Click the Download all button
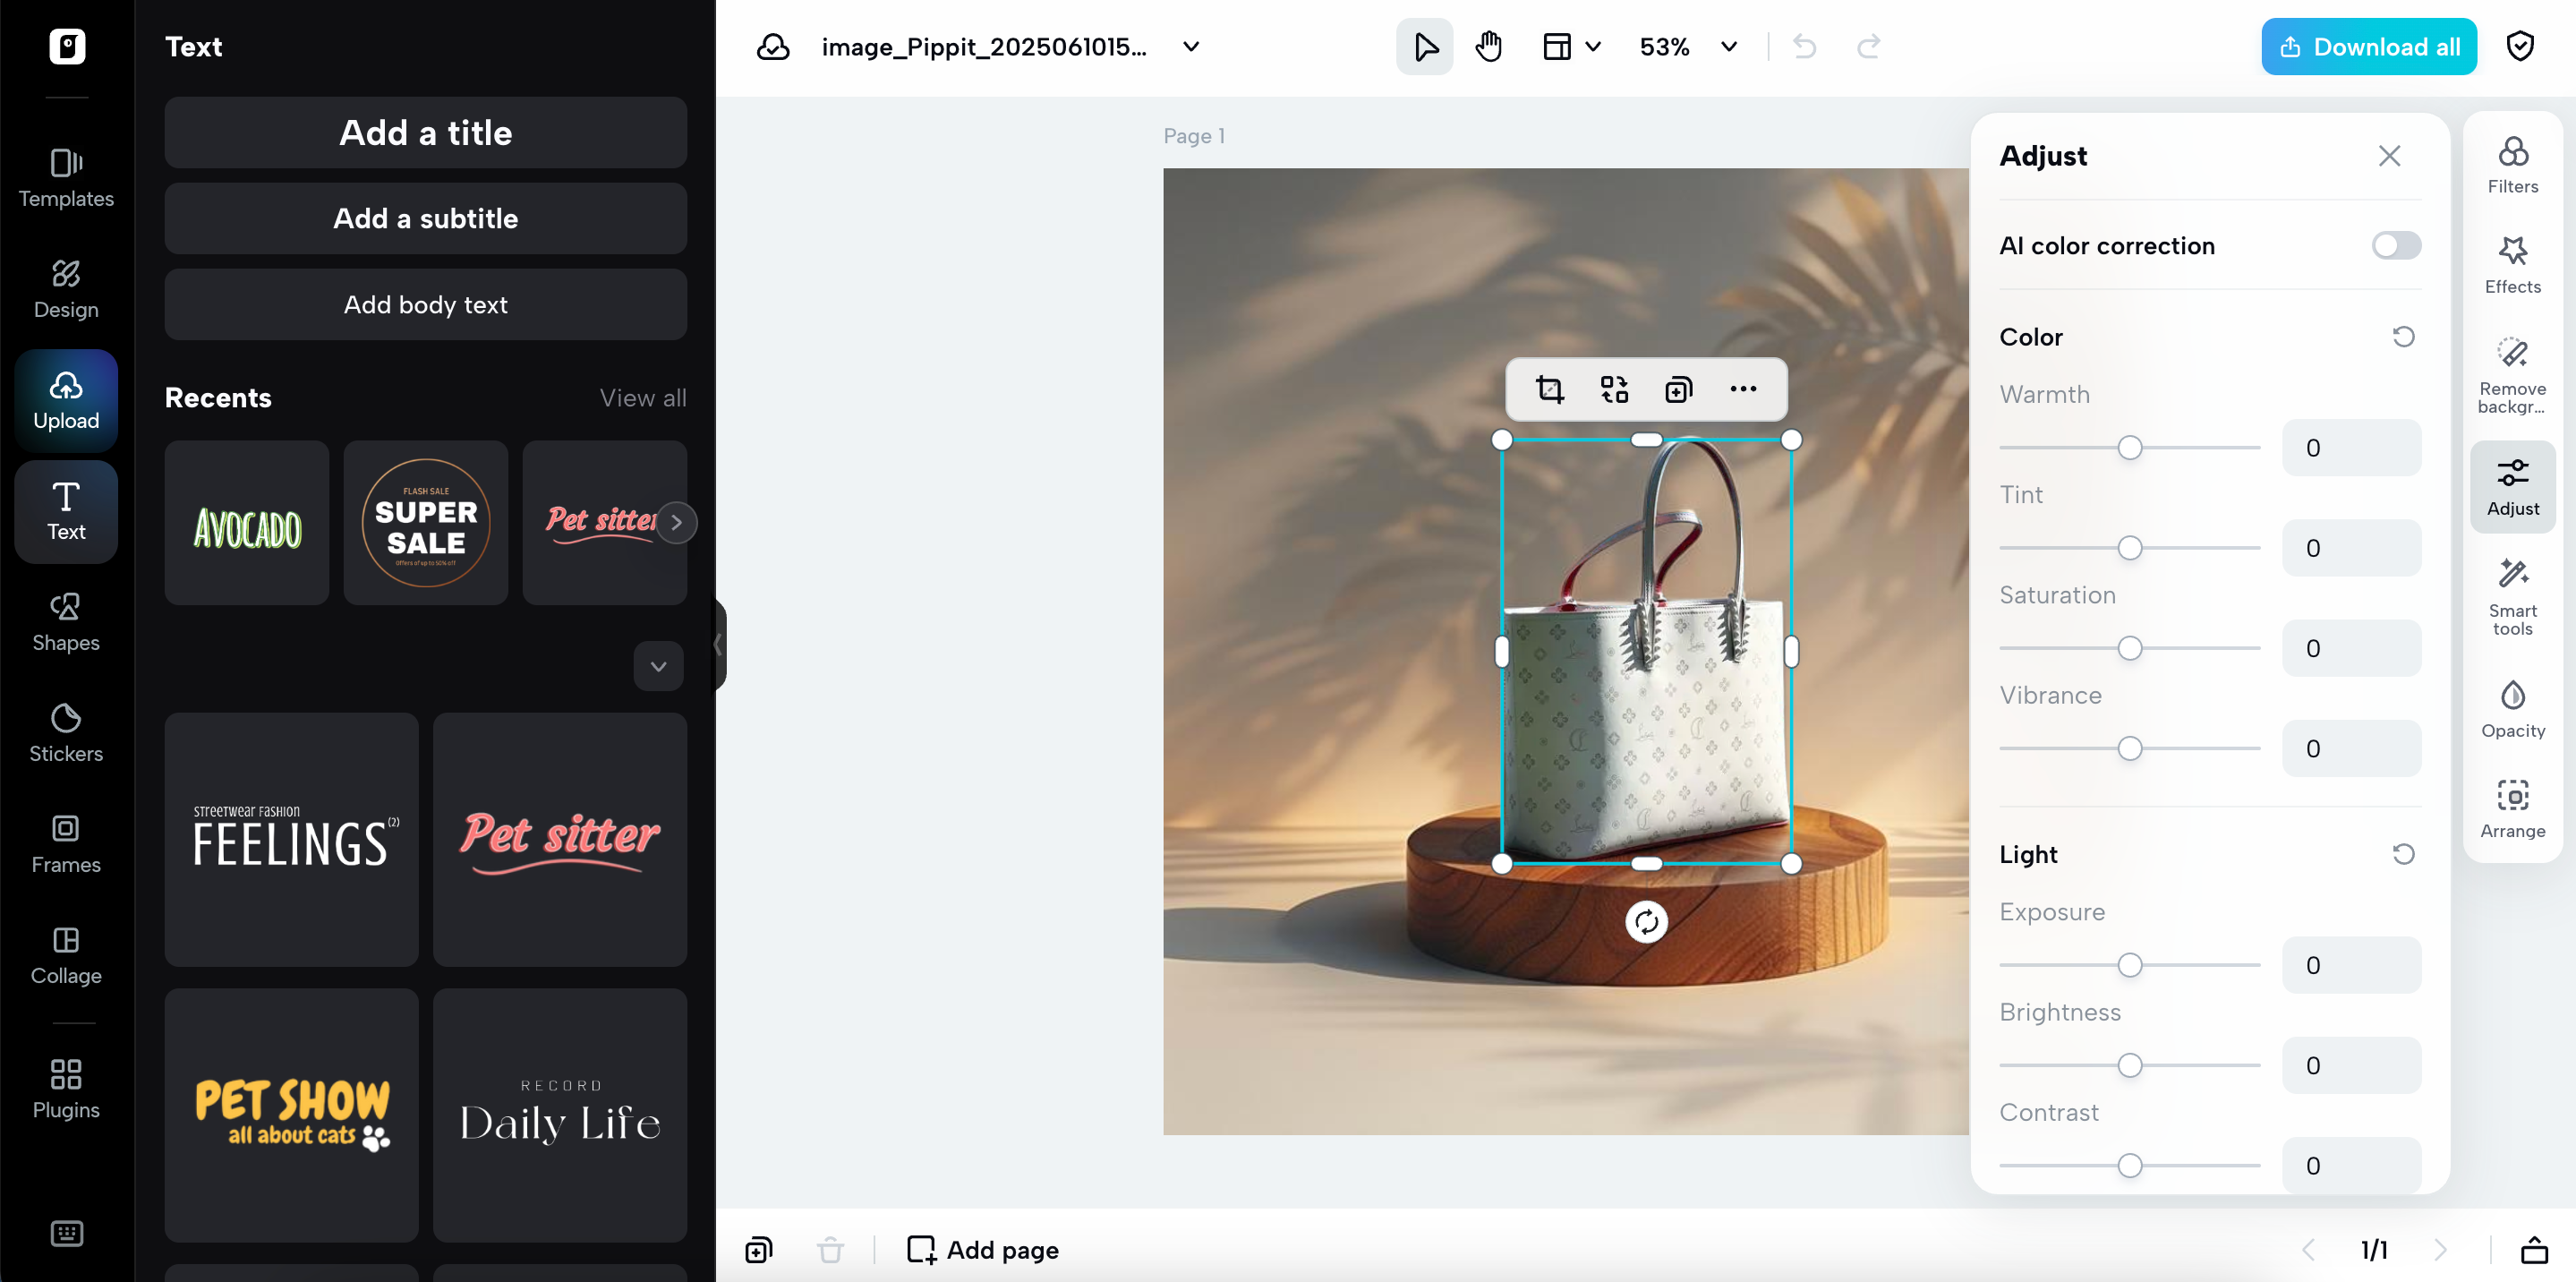This screenshot has height=1282, width=2576. 2369,46
